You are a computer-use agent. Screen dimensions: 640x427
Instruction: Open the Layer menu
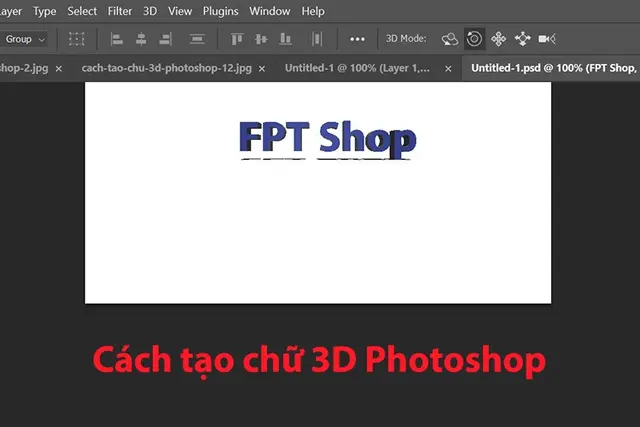tap(11, 11)
